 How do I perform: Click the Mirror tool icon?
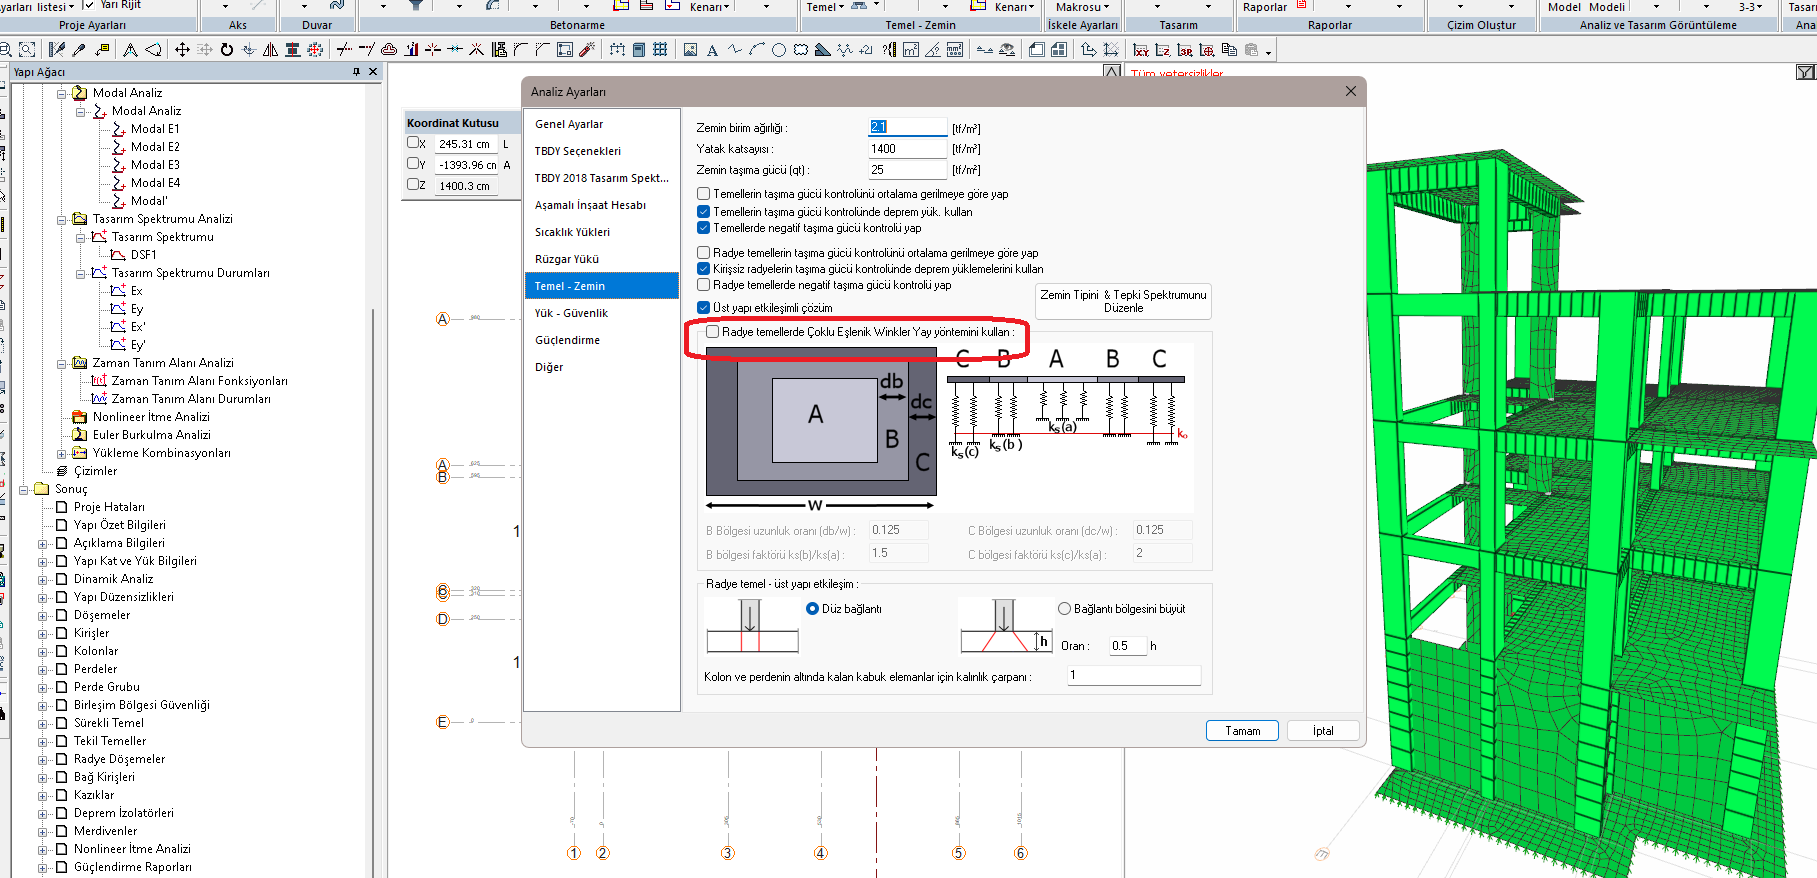point(270,49)
